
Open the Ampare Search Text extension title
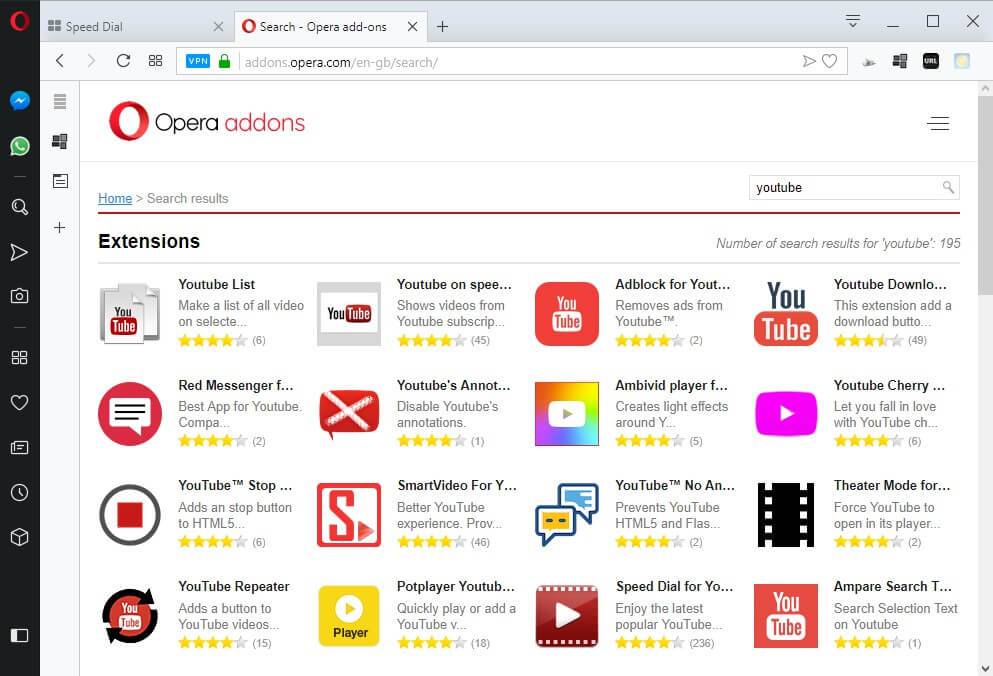coord(893,587)
